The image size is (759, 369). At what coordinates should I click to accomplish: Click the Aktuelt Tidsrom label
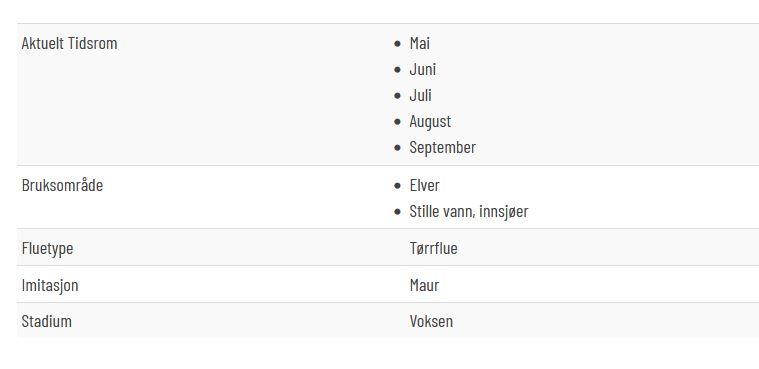(x=69, y=43)
